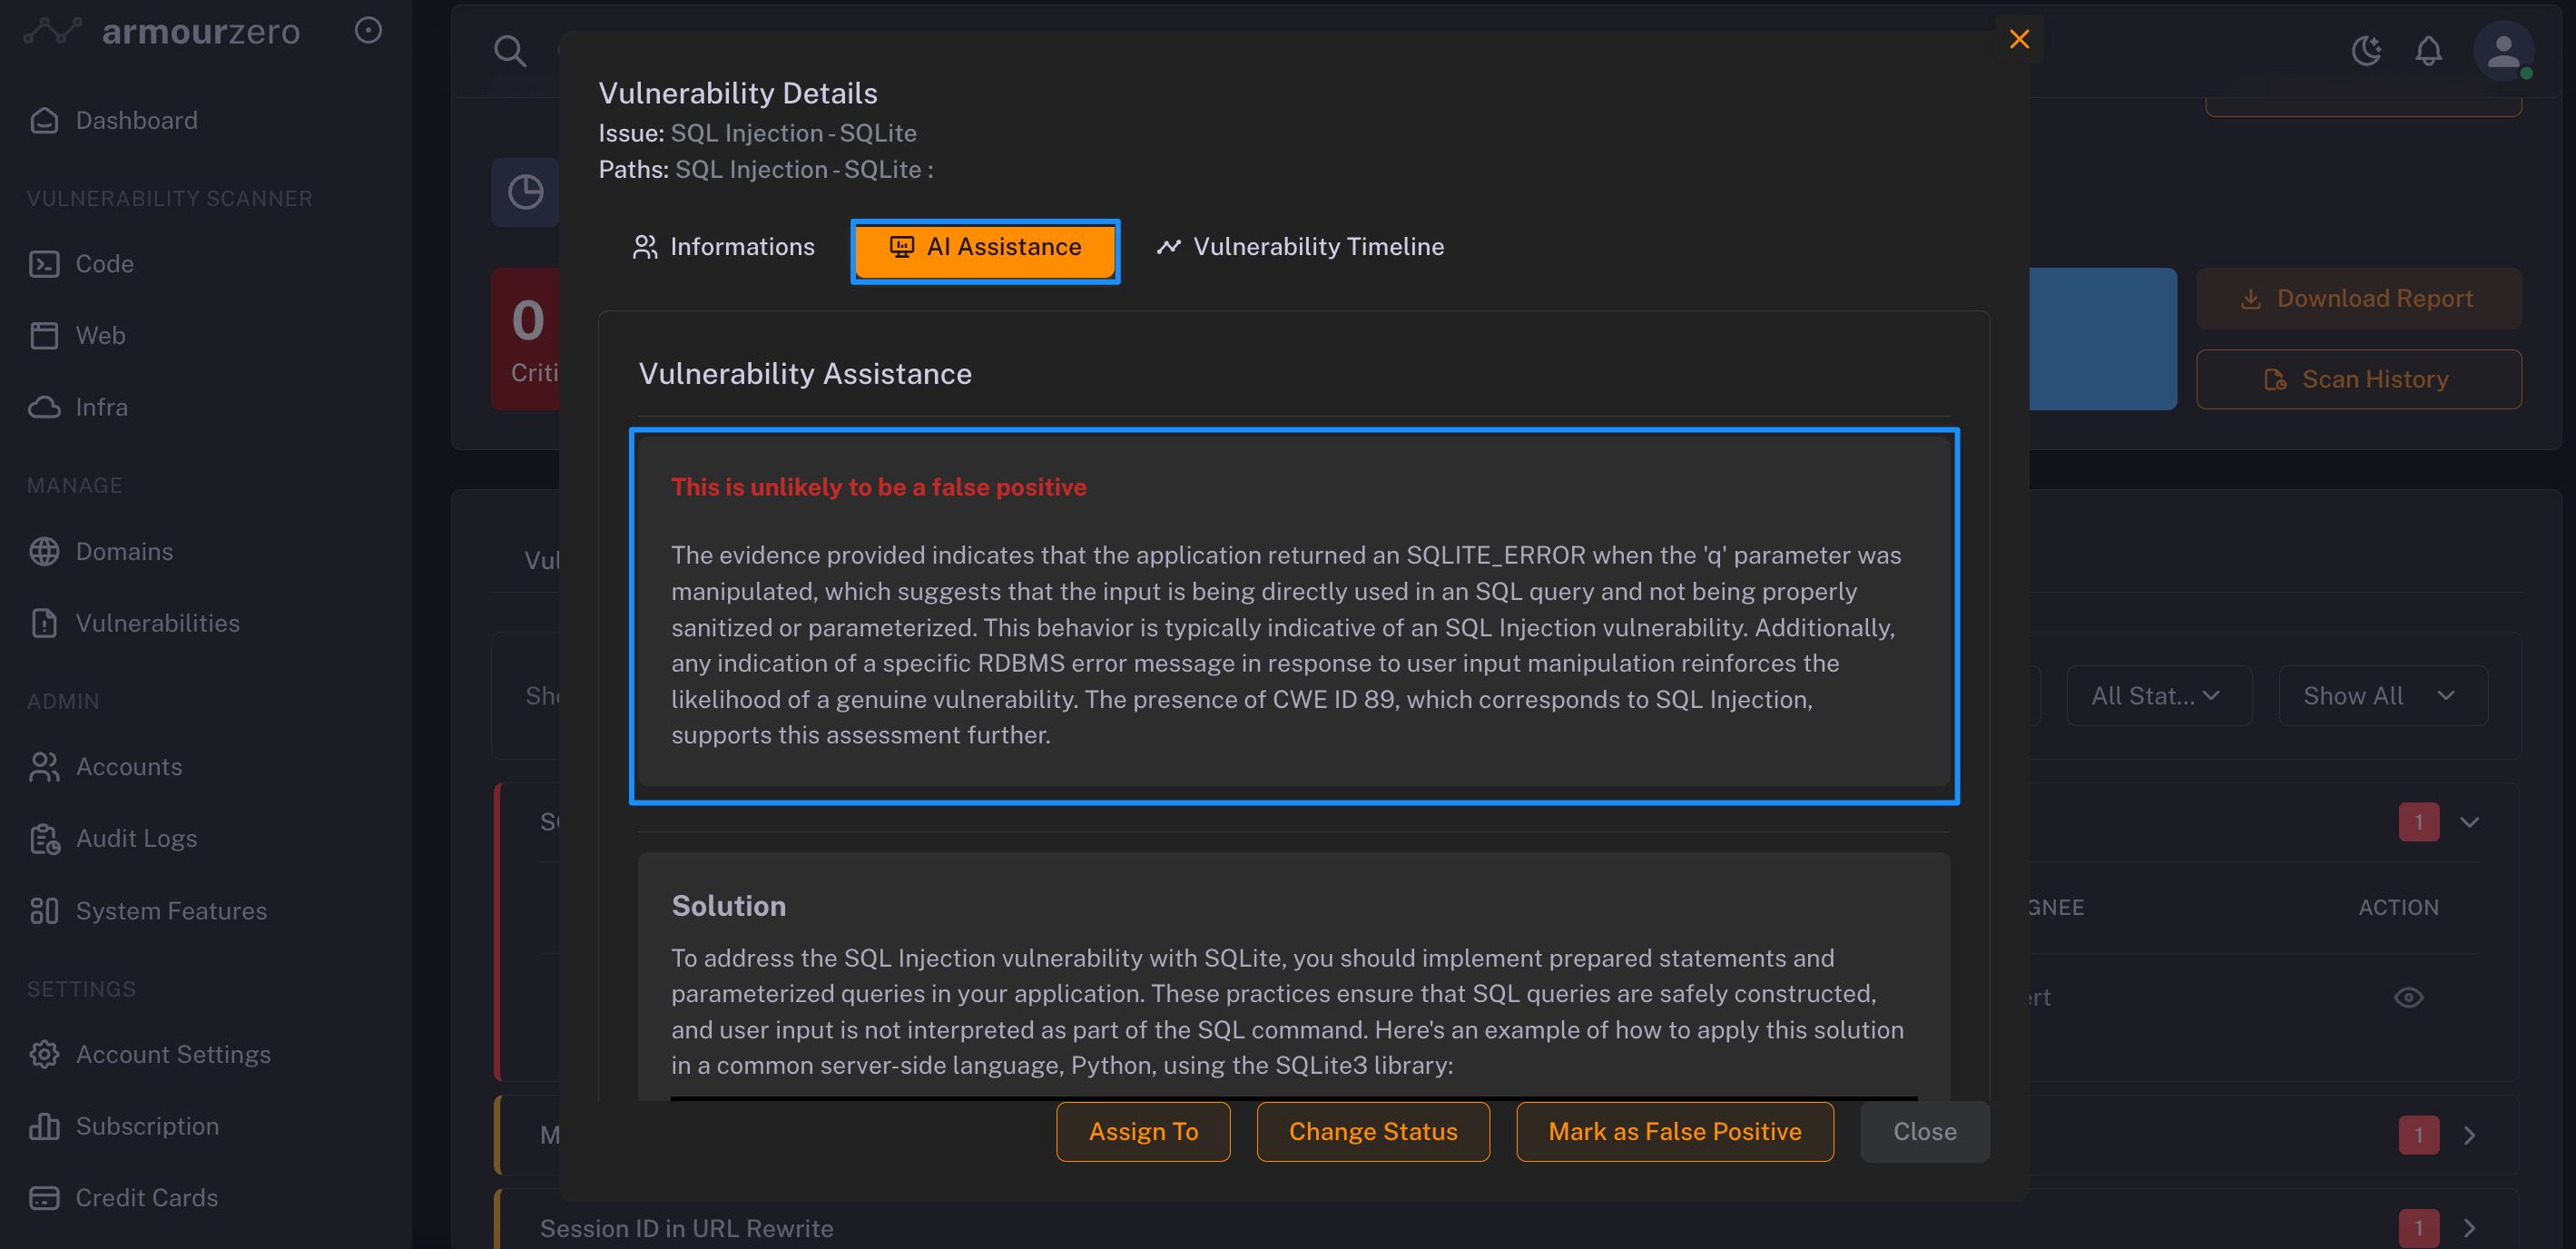This screenshot has width=2576, height=1249.
Task: Close the dialog with orange X
Action: coord(2019,39)
